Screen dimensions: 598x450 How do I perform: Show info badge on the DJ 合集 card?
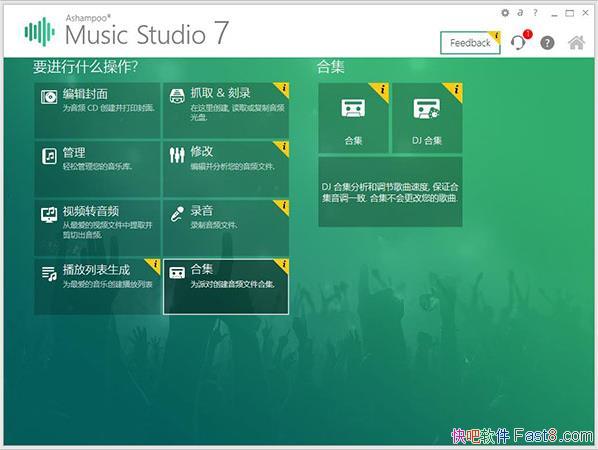[454, 92]
